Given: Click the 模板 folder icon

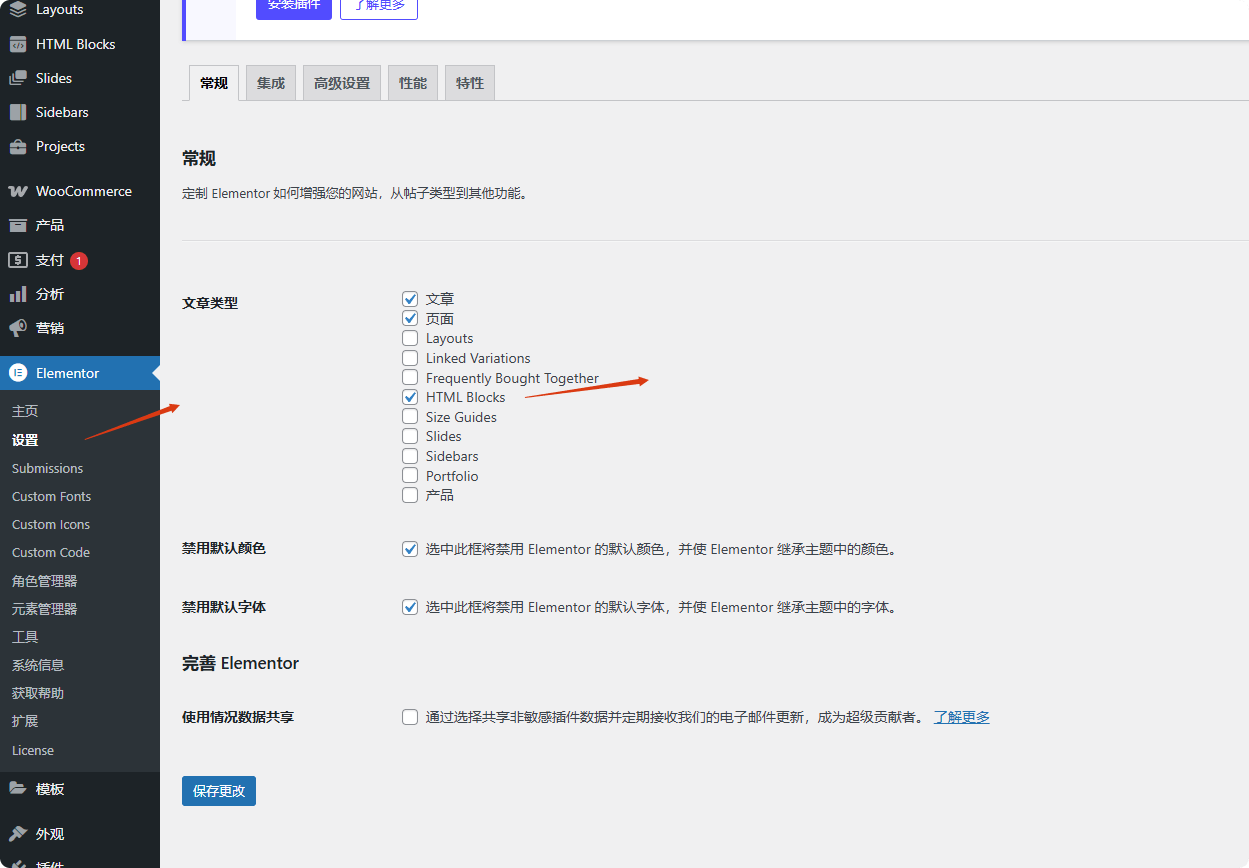Looking at the screenshot, I should pyautogui.click(x=18, y=788).
